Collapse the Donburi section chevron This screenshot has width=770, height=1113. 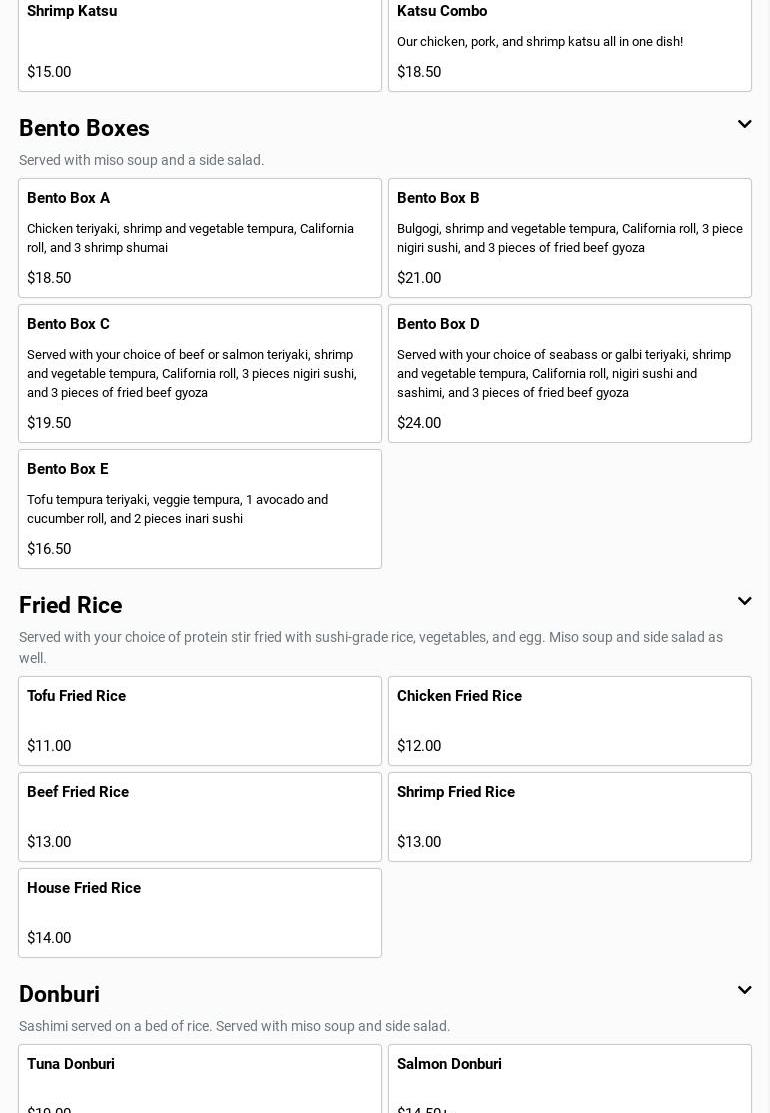pos(744,991)
